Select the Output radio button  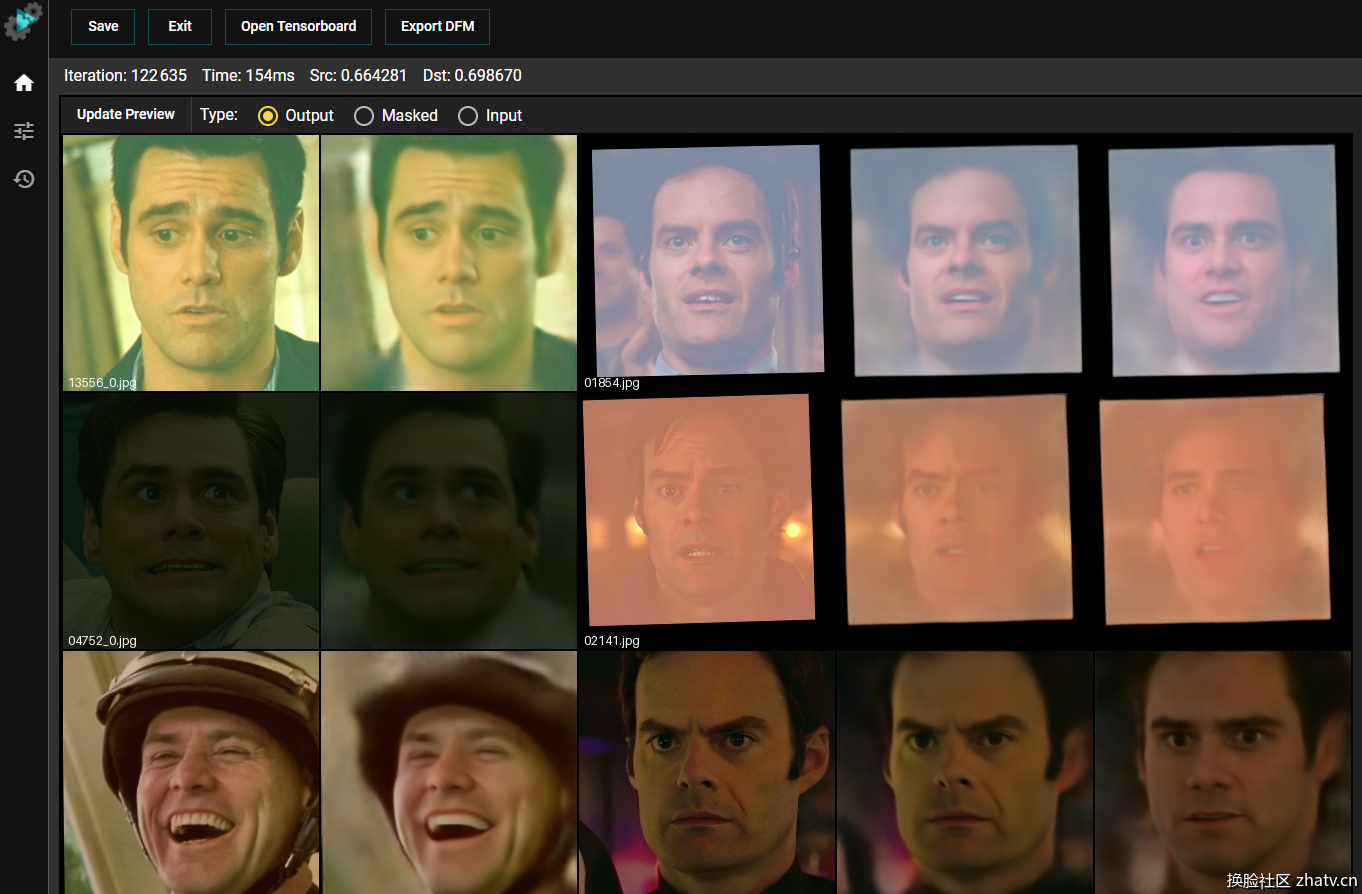[268, 116]
